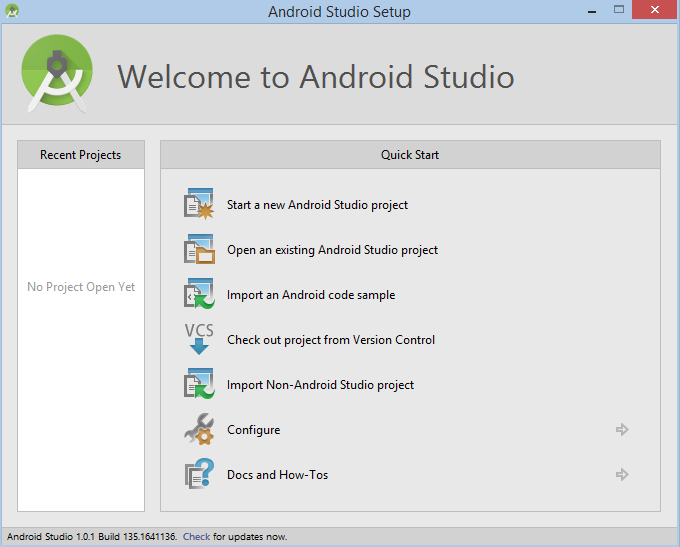The height and width of the screenshot is (547, 680).
Task: Select Import Non-Android Studio project text
Action: click(x=320, y=385)
